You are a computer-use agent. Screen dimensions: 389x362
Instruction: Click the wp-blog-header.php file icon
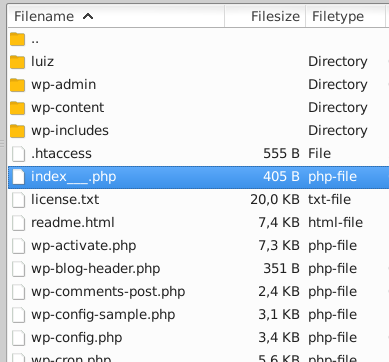(x=18, y=269)
